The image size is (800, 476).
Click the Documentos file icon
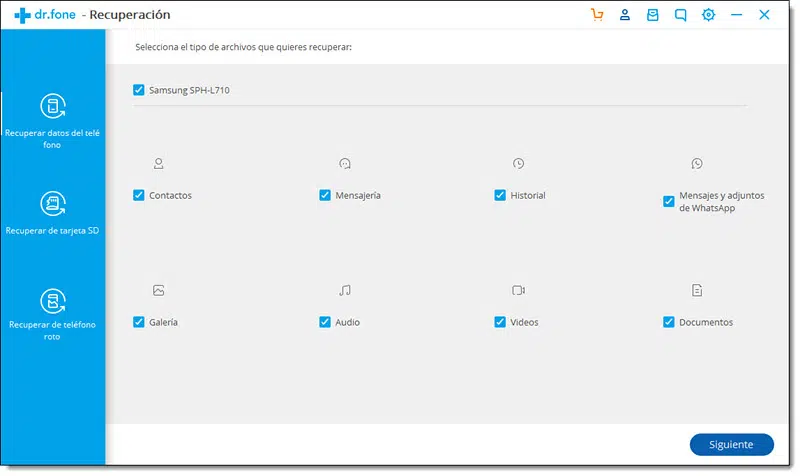697,290
